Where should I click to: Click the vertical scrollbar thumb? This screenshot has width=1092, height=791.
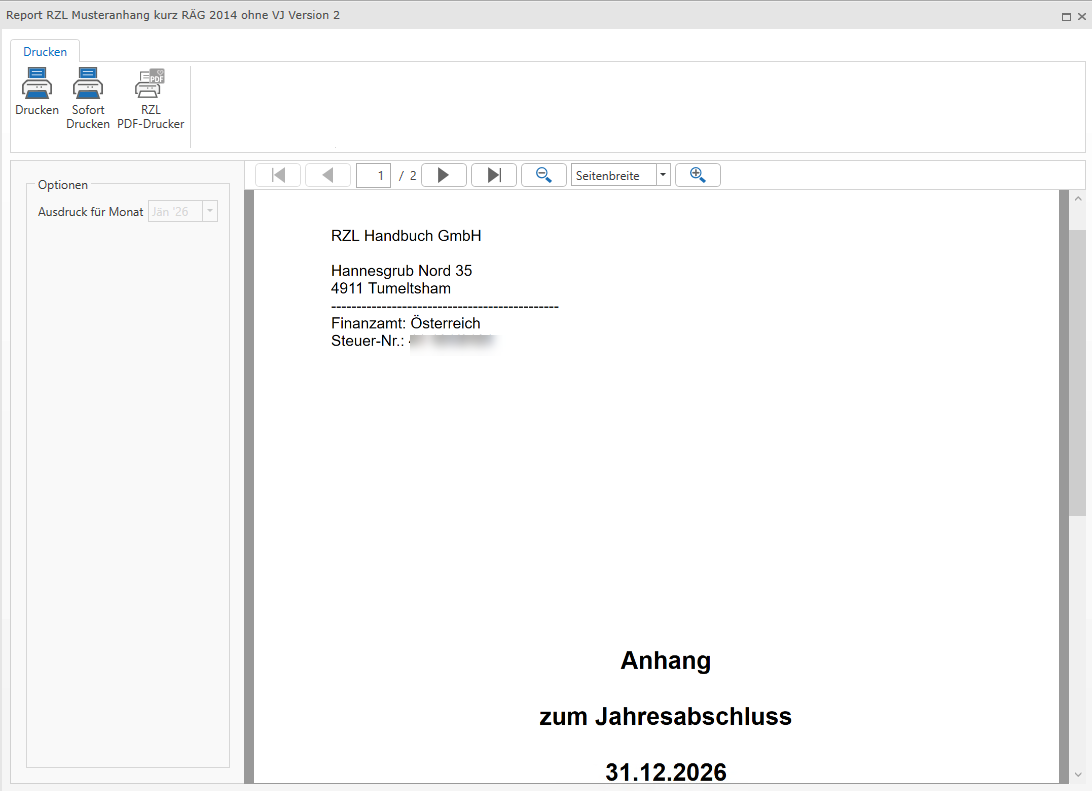pyautogui.click(x=1077, y=370)
